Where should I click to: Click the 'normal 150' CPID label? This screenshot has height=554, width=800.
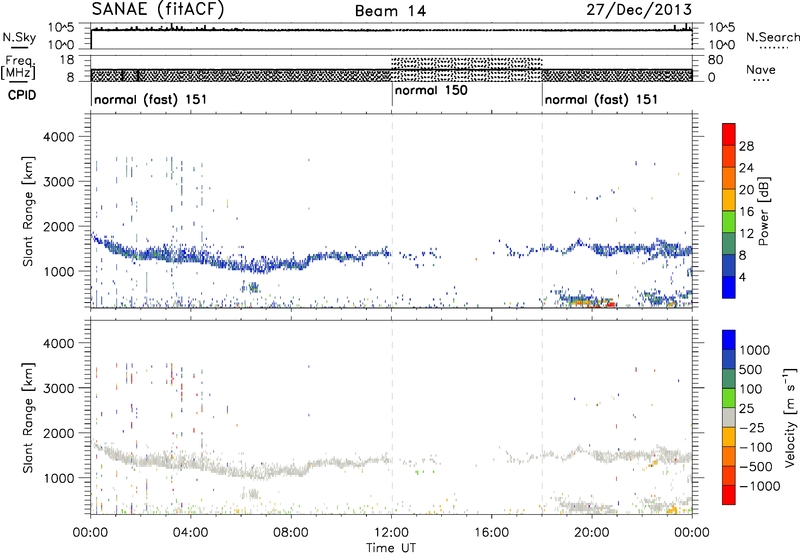click(431, 91)
